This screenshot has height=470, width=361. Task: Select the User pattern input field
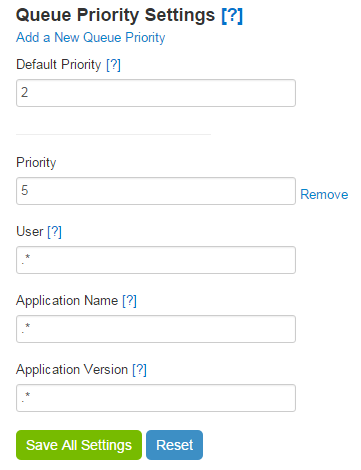point(156,260)
